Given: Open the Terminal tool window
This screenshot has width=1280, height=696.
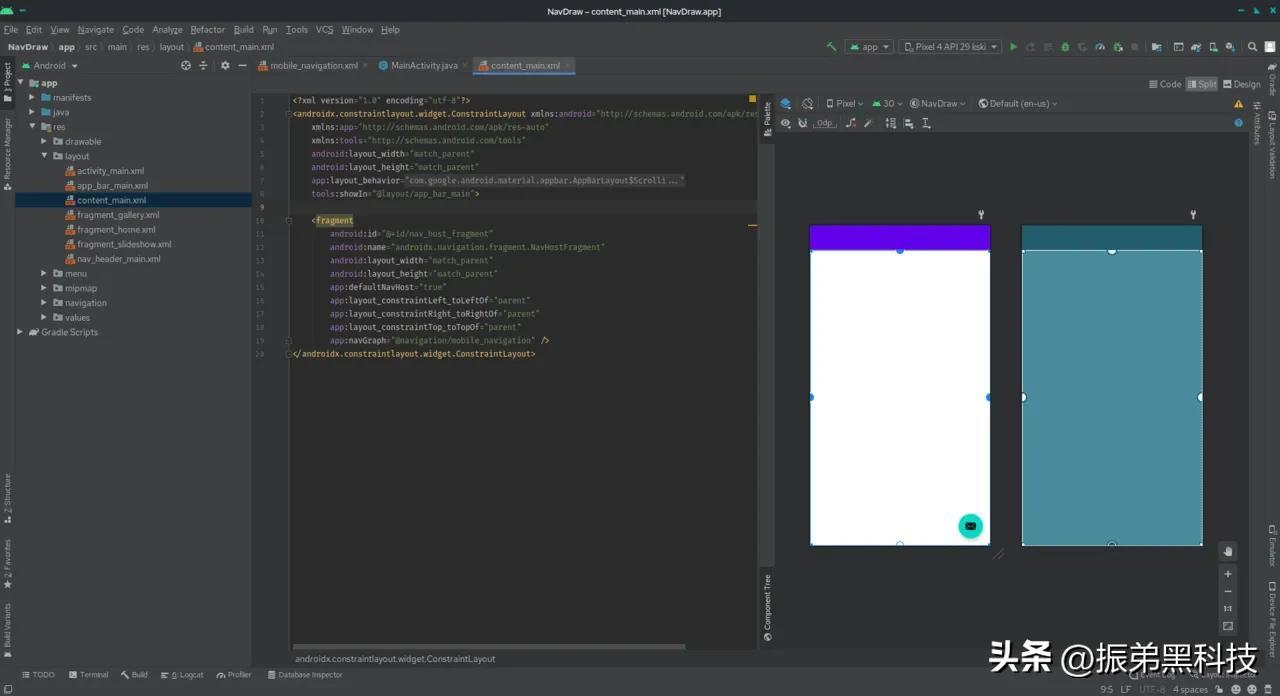Looking at the screenshot, I should pyautogui.click(x=87, y=675).
